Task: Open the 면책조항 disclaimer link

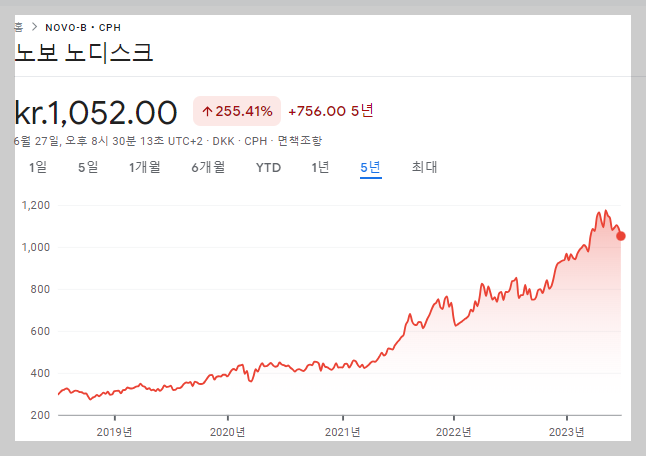Action: (300, 141)
